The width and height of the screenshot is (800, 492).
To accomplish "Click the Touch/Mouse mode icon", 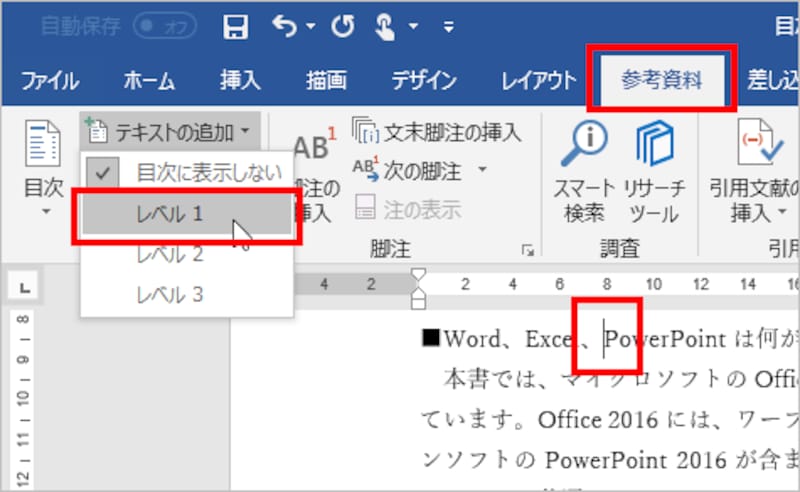I will [385, 27].
